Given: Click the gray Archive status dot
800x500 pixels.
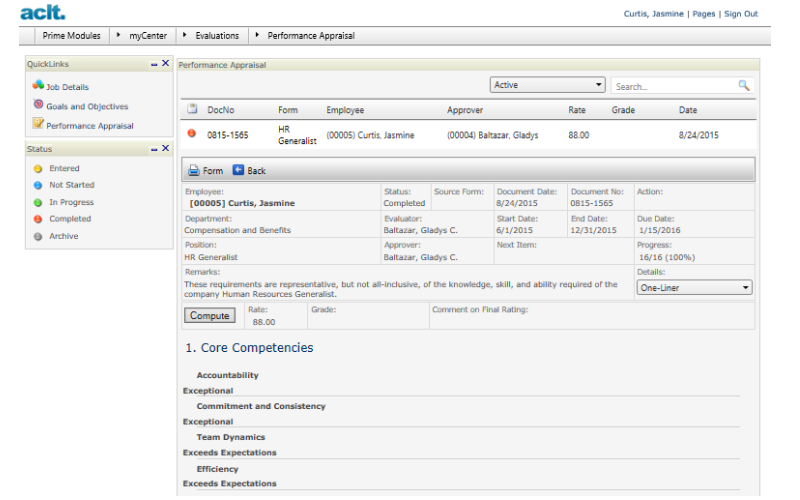Looking at the screenshot, I should point(38,237).
